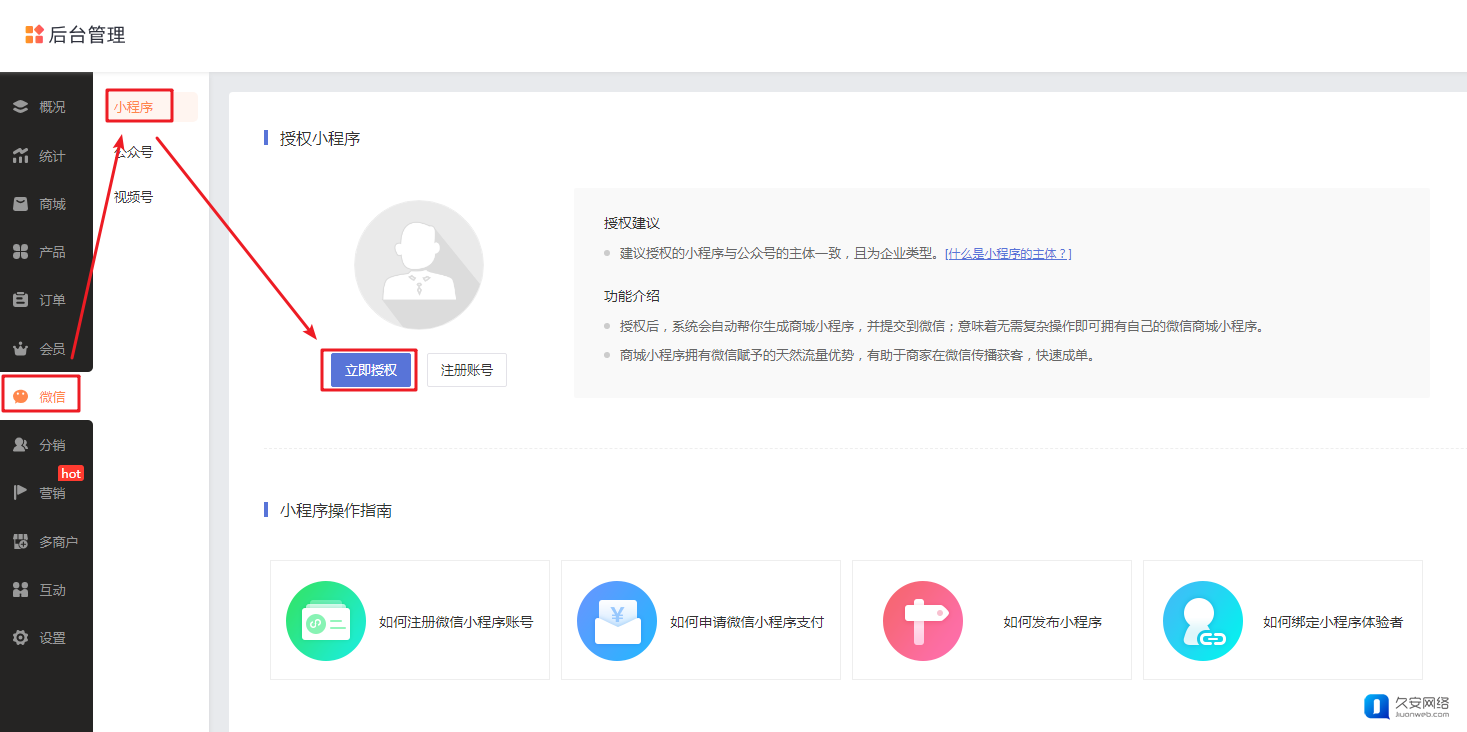This screenshot has width=1467, height=732.
Task: Open the 什么是小程序的主体 link
Action: [x=1007, y=254]
